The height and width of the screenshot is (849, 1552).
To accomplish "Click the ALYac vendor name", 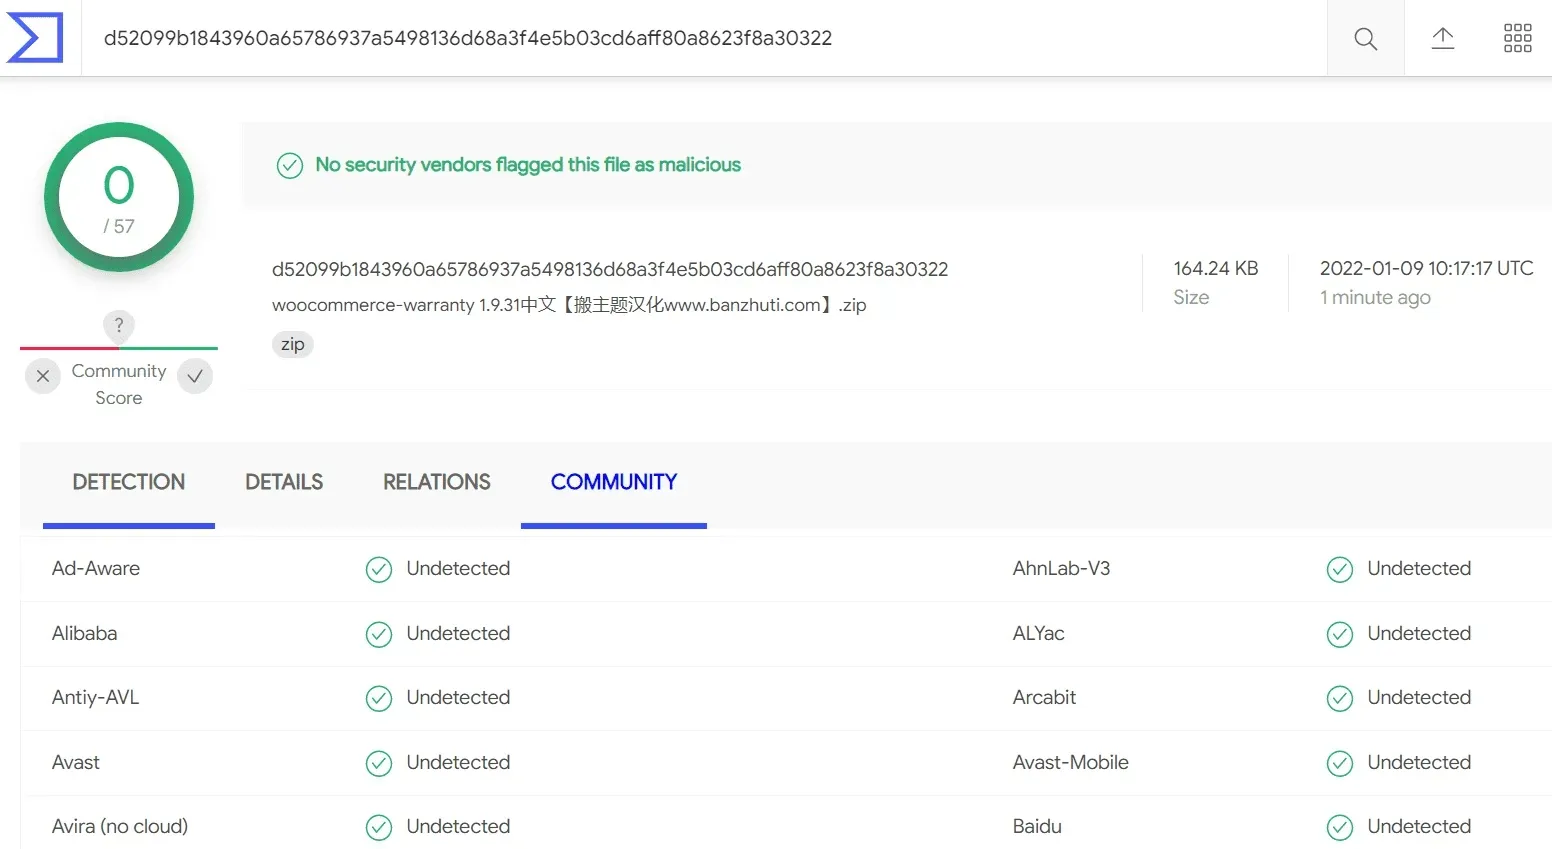I will (1039, 633).
